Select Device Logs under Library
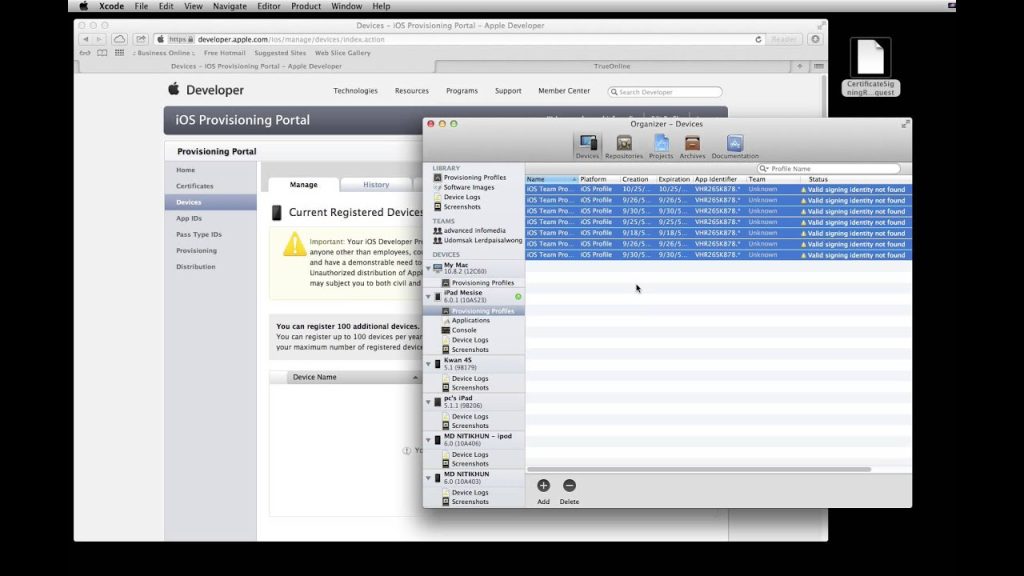 (x=462, y=197)
